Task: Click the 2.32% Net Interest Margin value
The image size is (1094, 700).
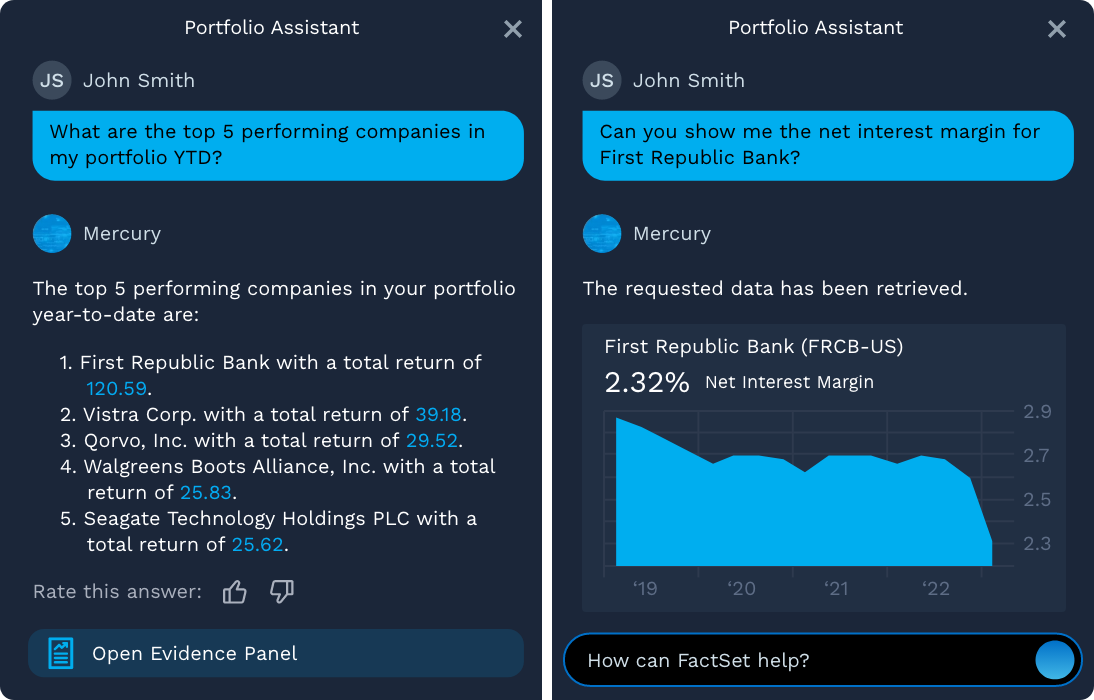Action: [x=646, y=381]
